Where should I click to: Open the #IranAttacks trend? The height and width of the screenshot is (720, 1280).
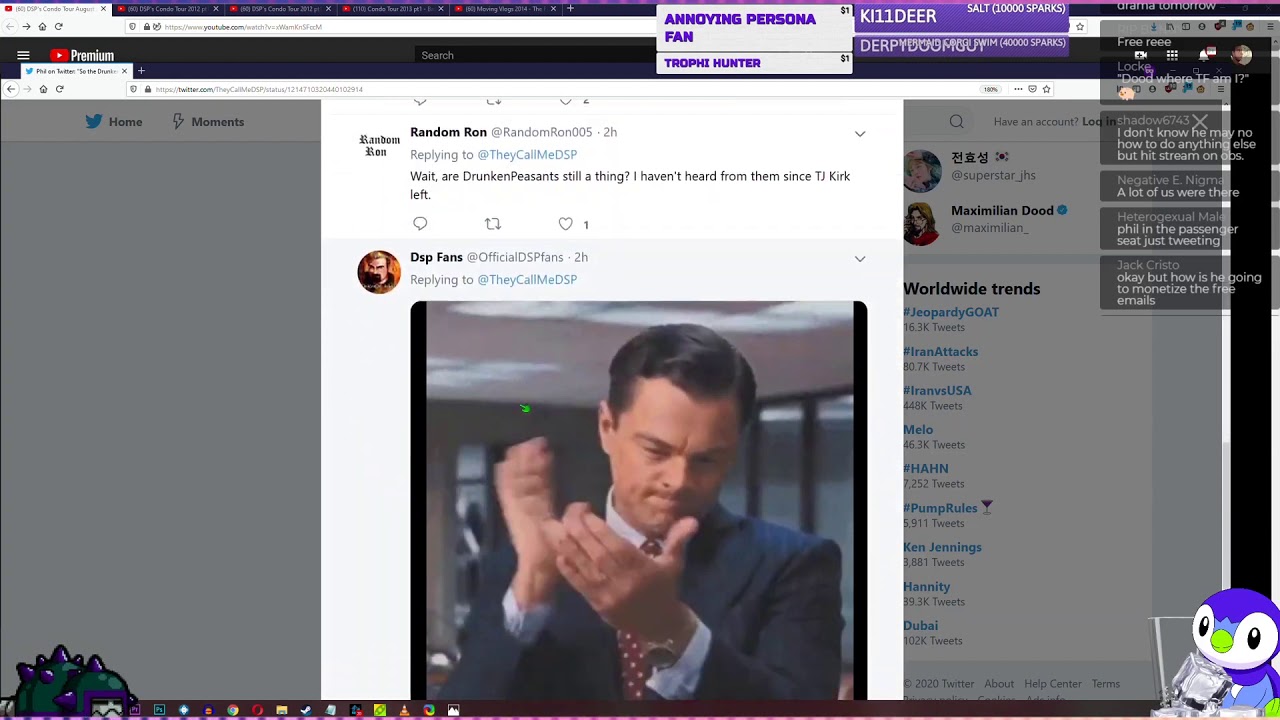point(941,352)
